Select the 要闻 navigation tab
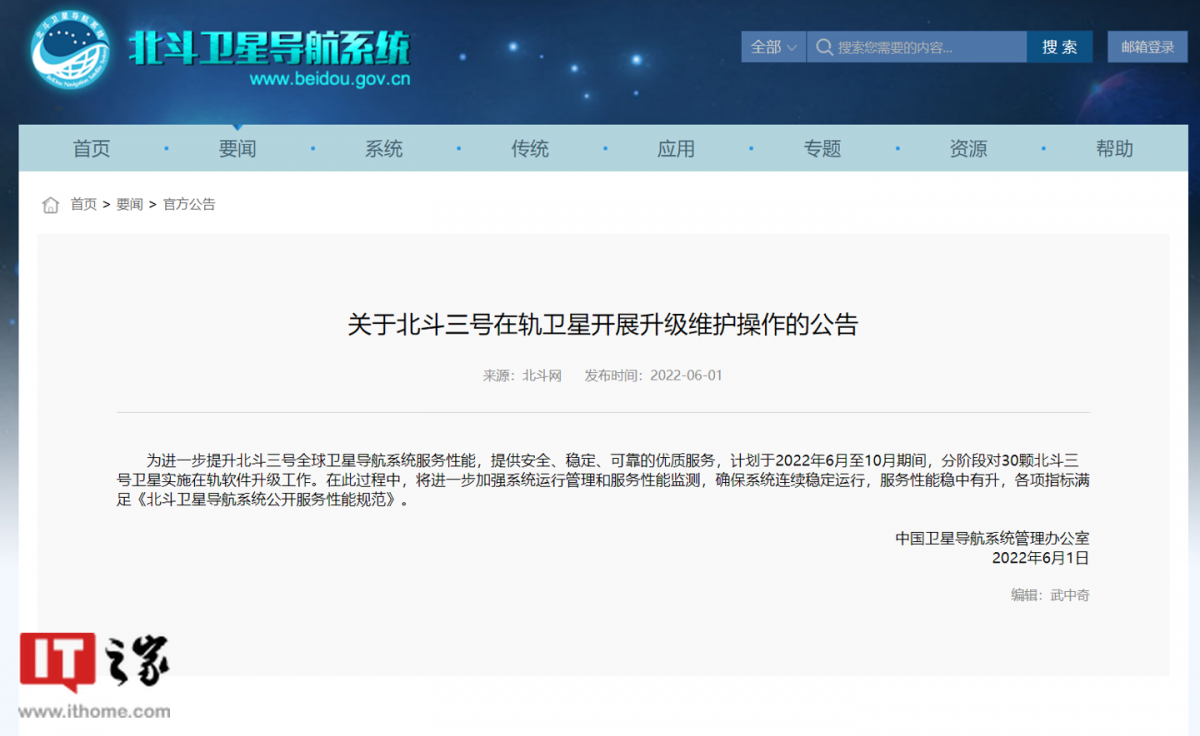1200x736 pixels. 237,149
